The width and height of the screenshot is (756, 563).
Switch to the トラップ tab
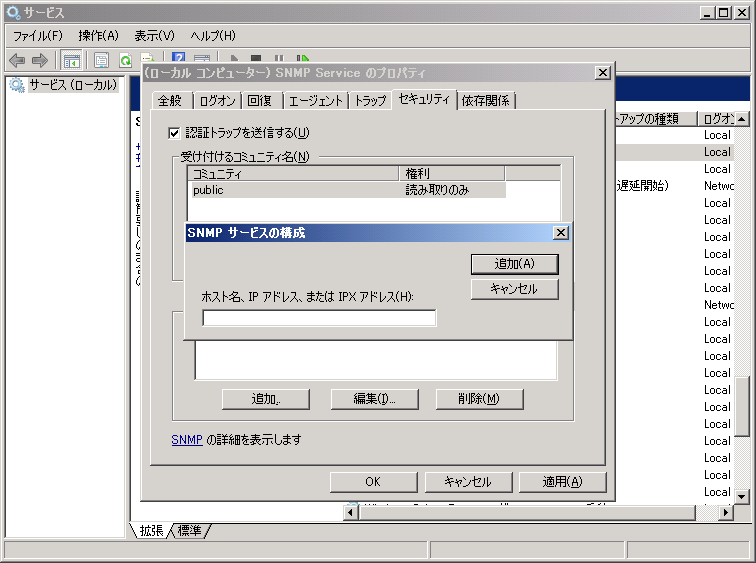(370, 101)
